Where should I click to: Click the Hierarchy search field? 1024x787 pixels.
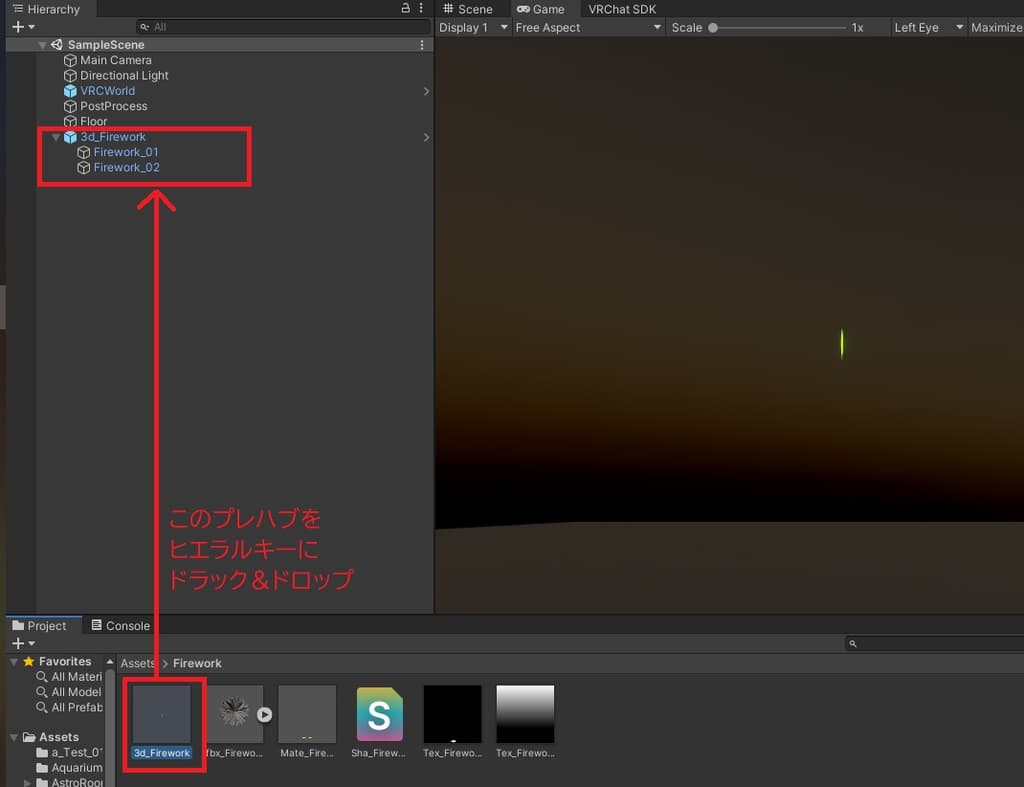click(x=280, y=27)
